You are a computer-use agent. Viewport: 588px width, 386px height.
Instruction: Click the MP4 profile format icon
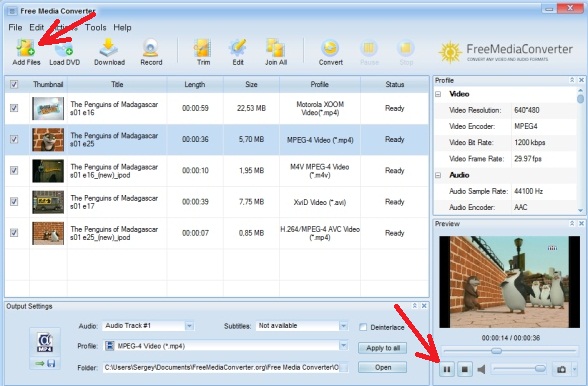pos(45,343)
